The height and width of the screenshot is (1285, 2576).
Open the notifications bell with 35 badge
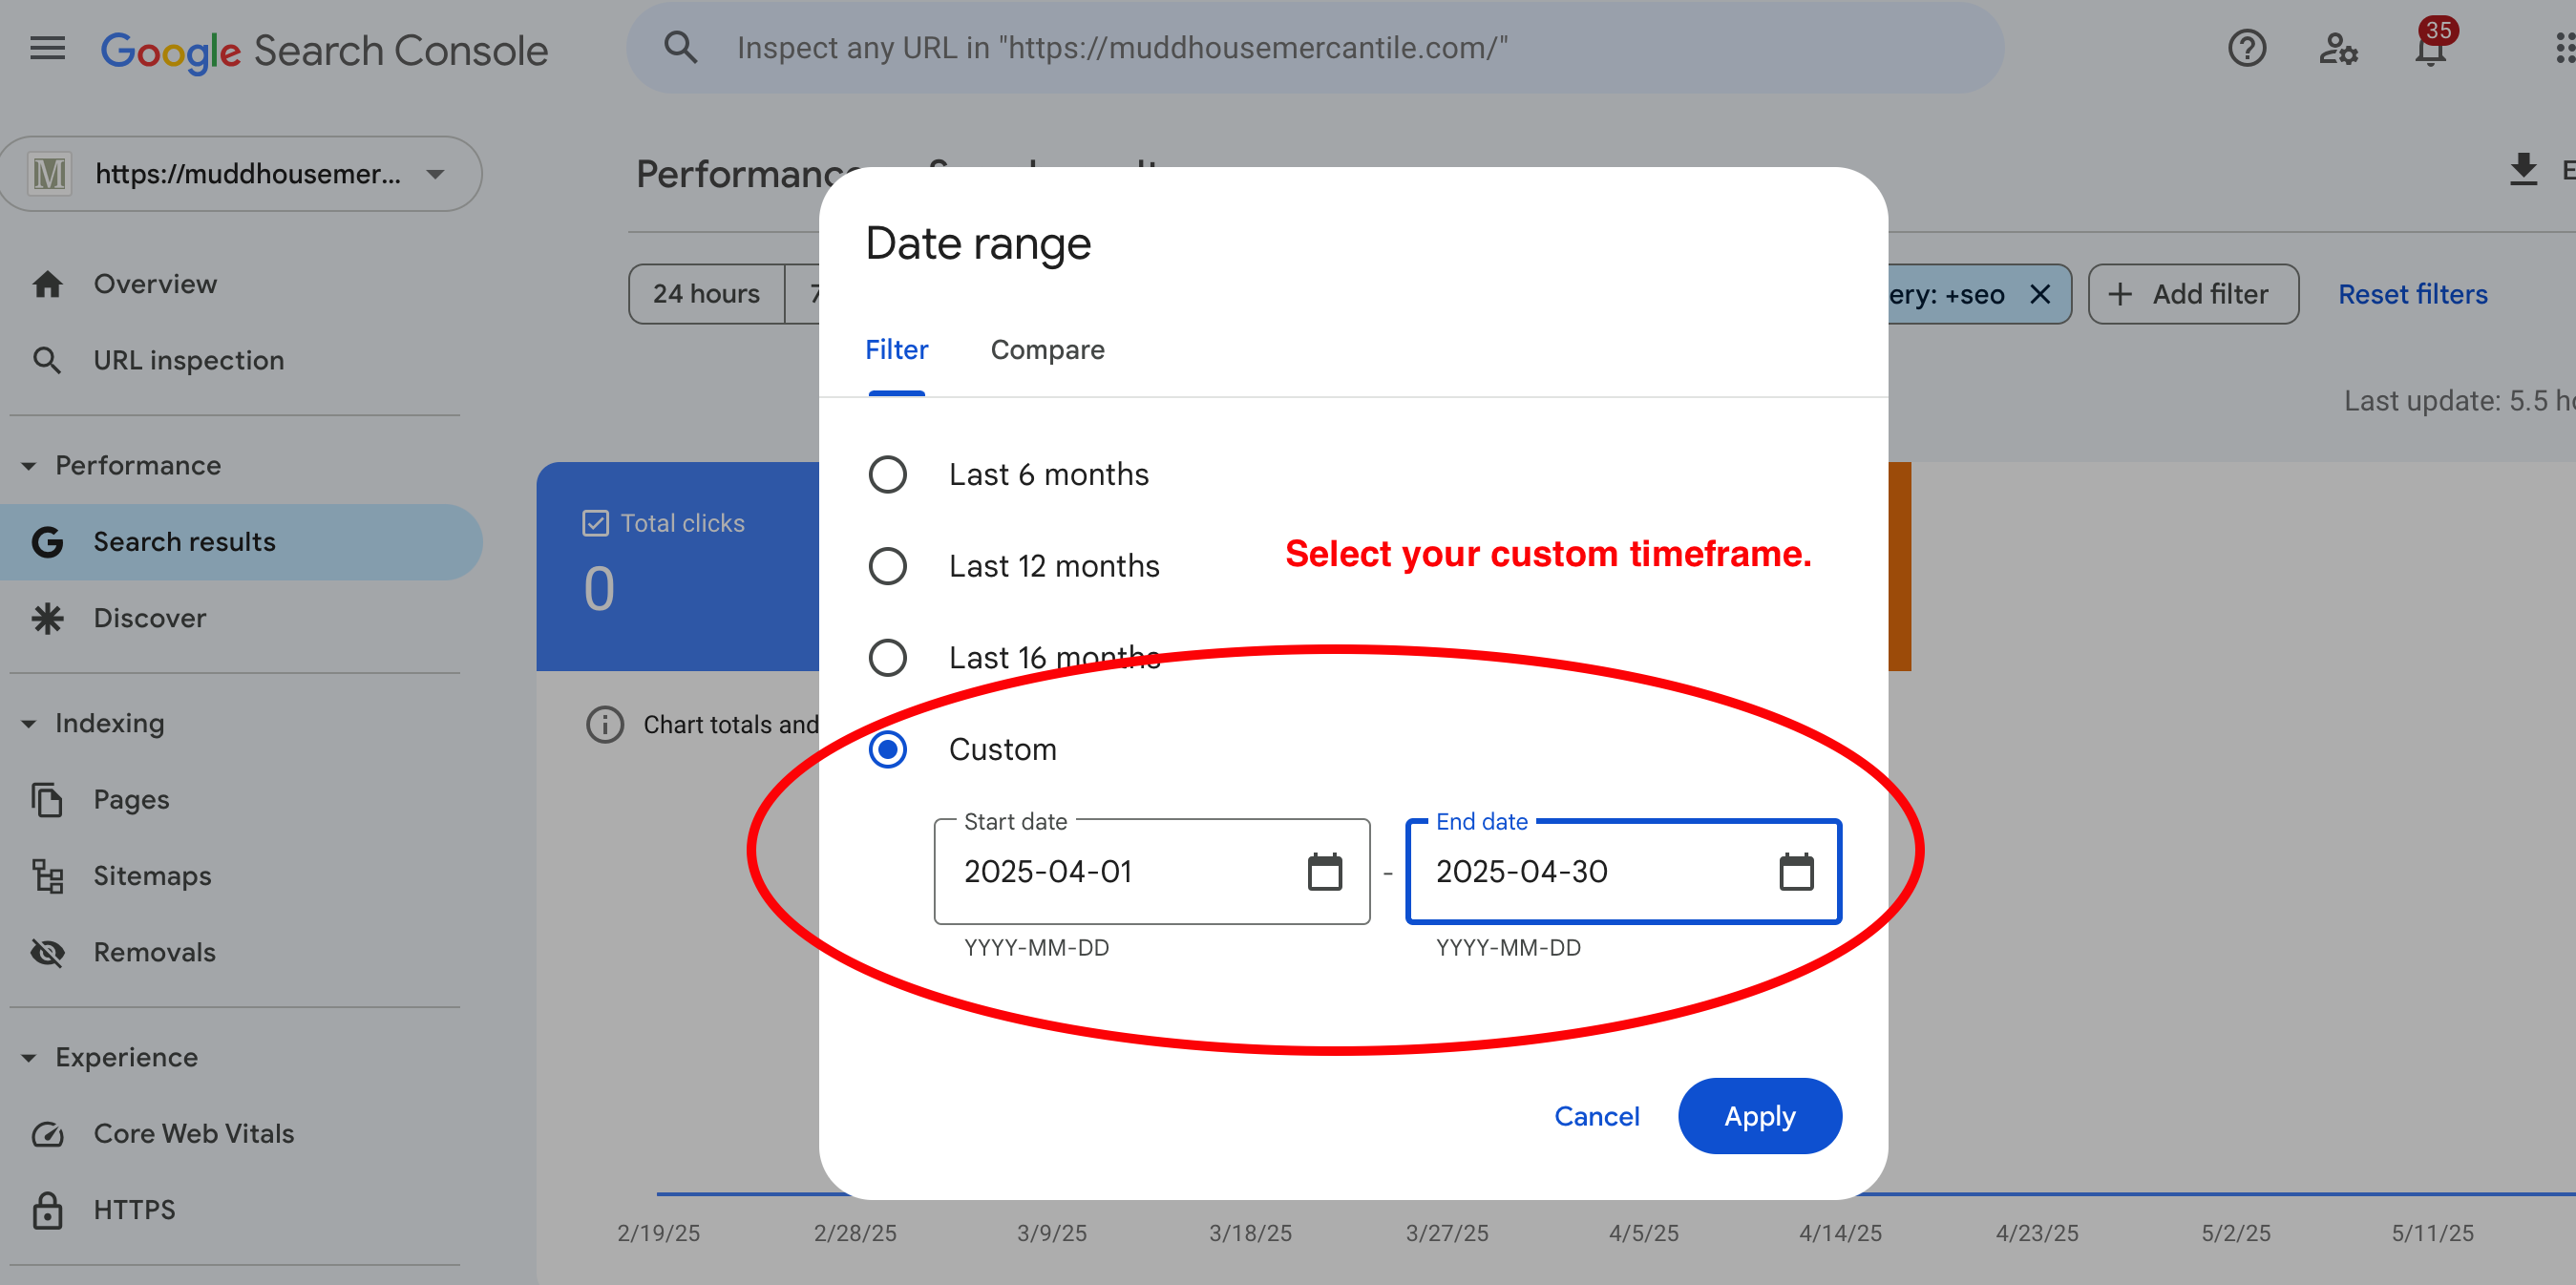pos(2430,48)
